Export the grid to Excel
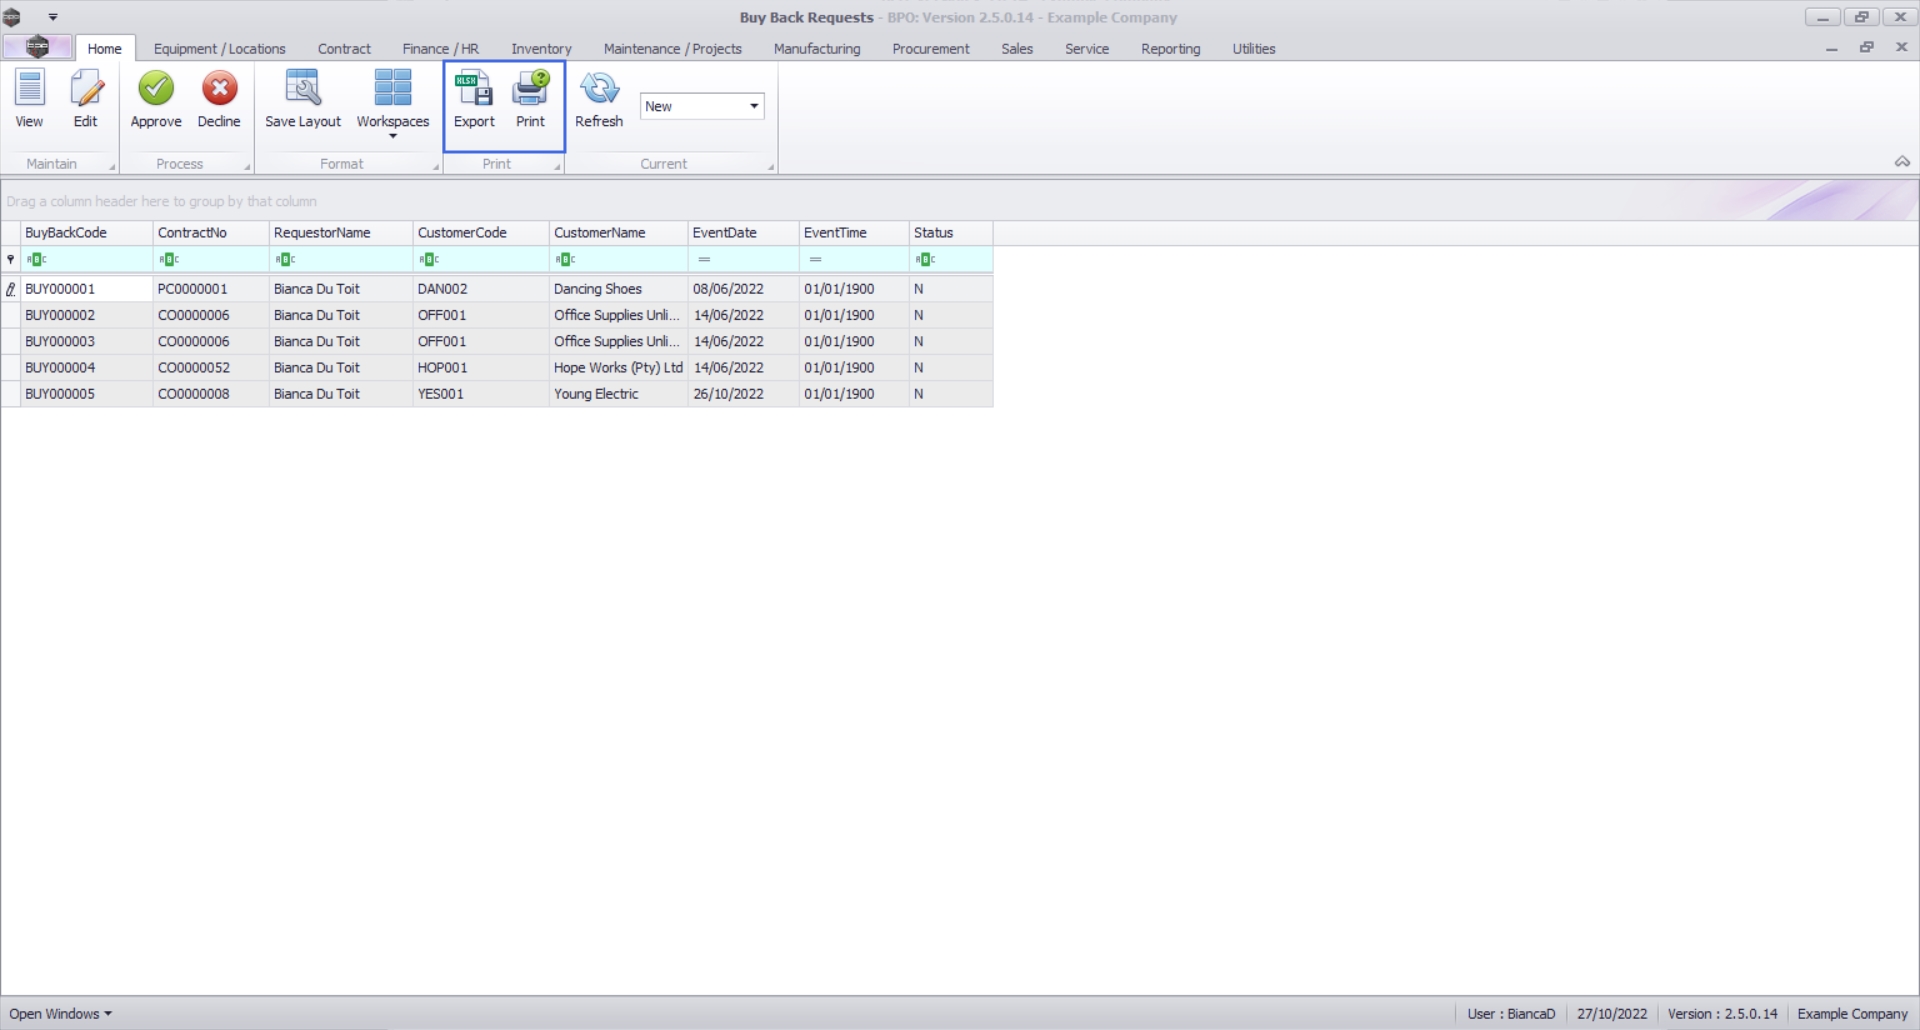The image size is (1920, 1030). [474, 99]
